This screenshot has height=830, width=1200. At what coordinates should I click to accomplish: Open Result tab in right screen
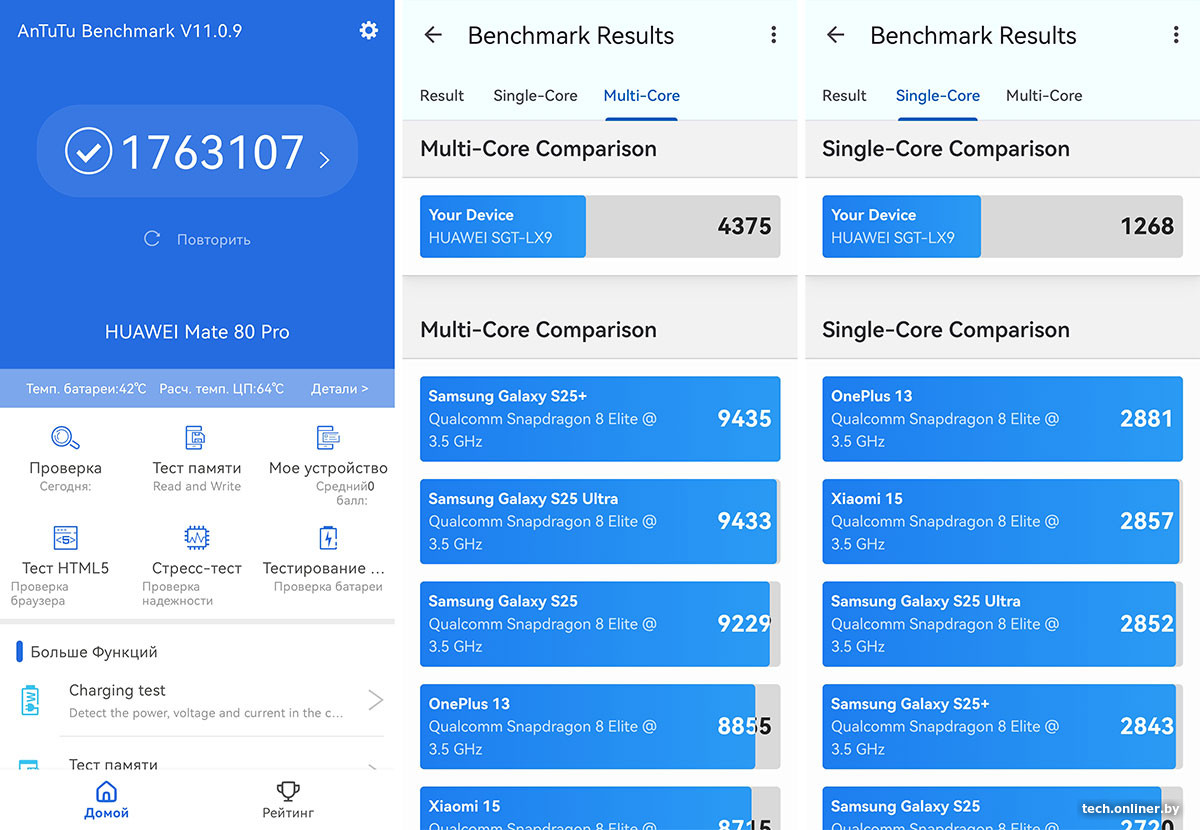click(x=844, y=96)
